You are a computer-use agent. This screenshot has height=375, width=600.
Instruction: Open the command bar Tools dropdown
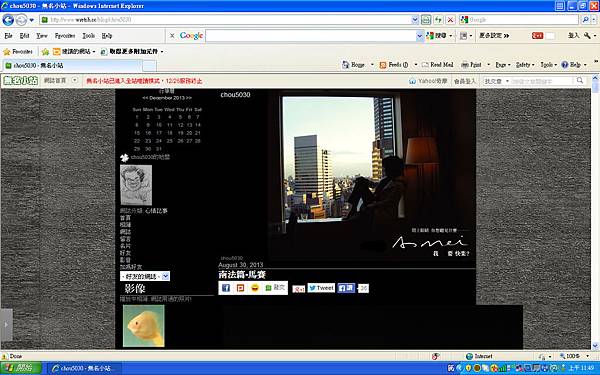(548, 65)
